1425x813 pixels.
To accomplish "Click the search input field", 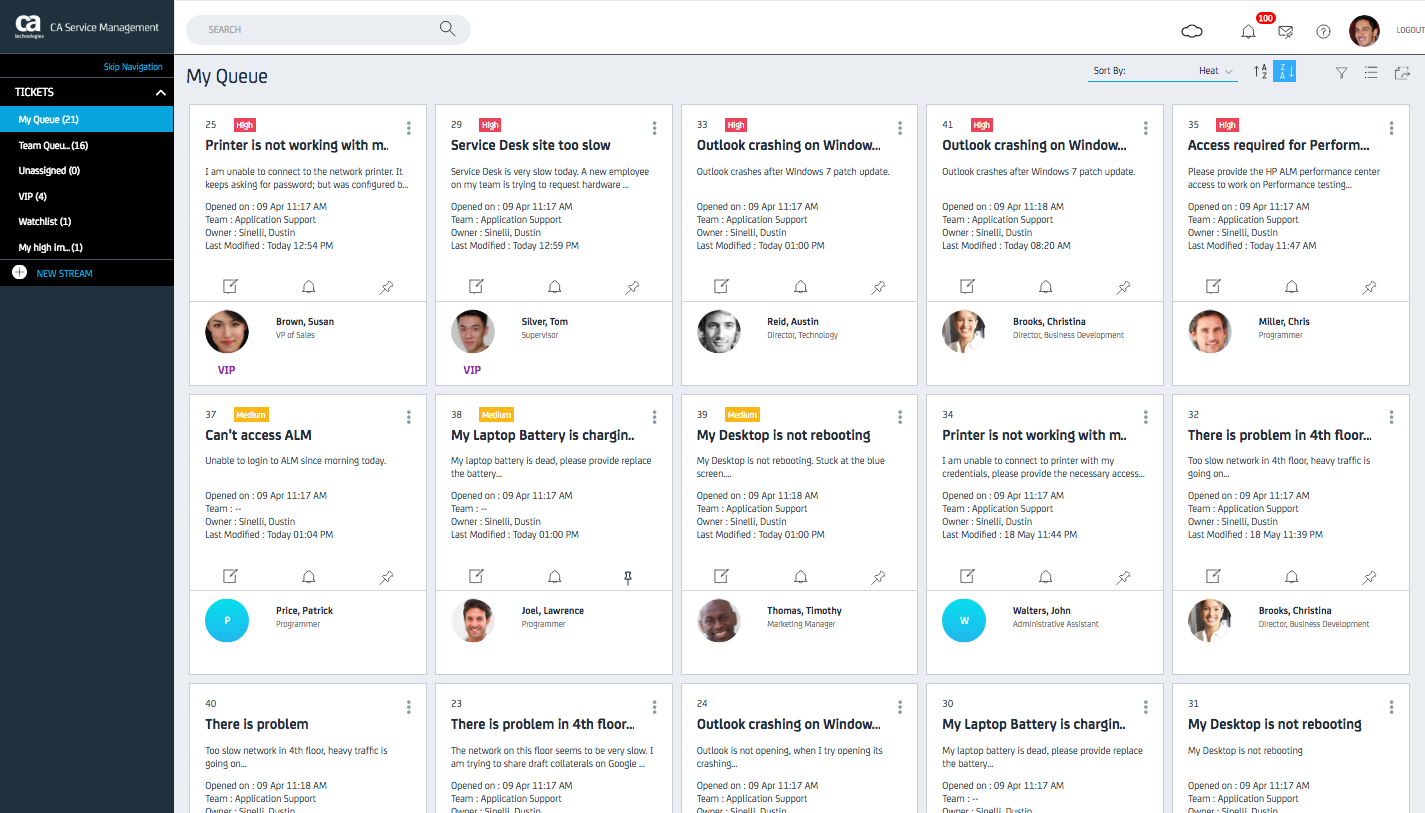I will (320, 30).
